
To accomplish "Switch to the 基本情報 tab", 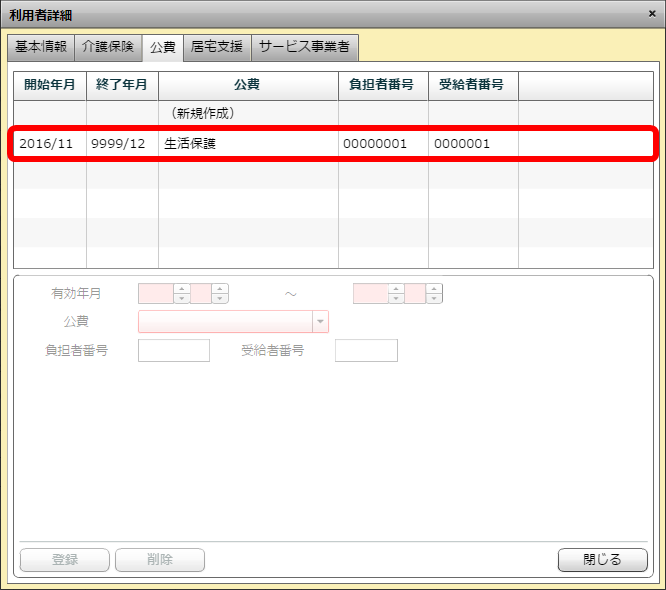I will coord(41,47).
